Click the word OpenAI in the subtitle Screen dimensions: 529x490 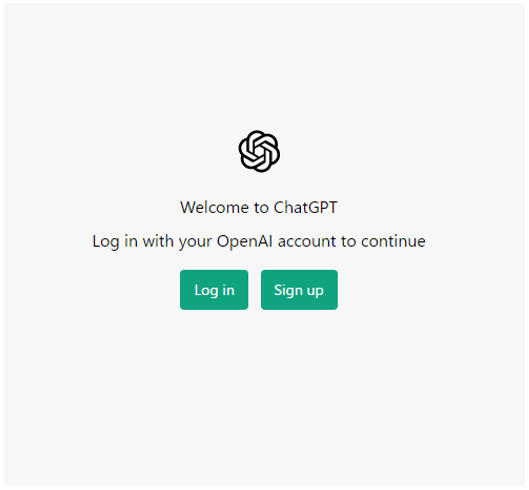point(245,241)
